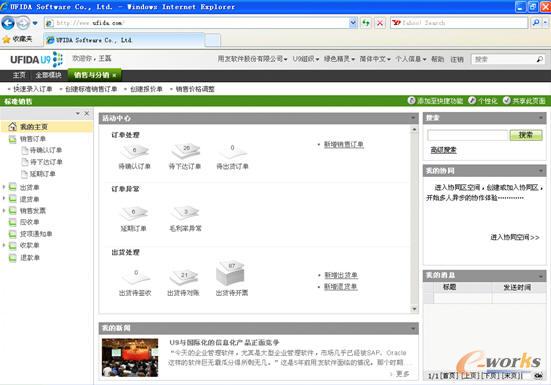
Task: Click the browser back arrow button
Action: (x=8, y=23)
